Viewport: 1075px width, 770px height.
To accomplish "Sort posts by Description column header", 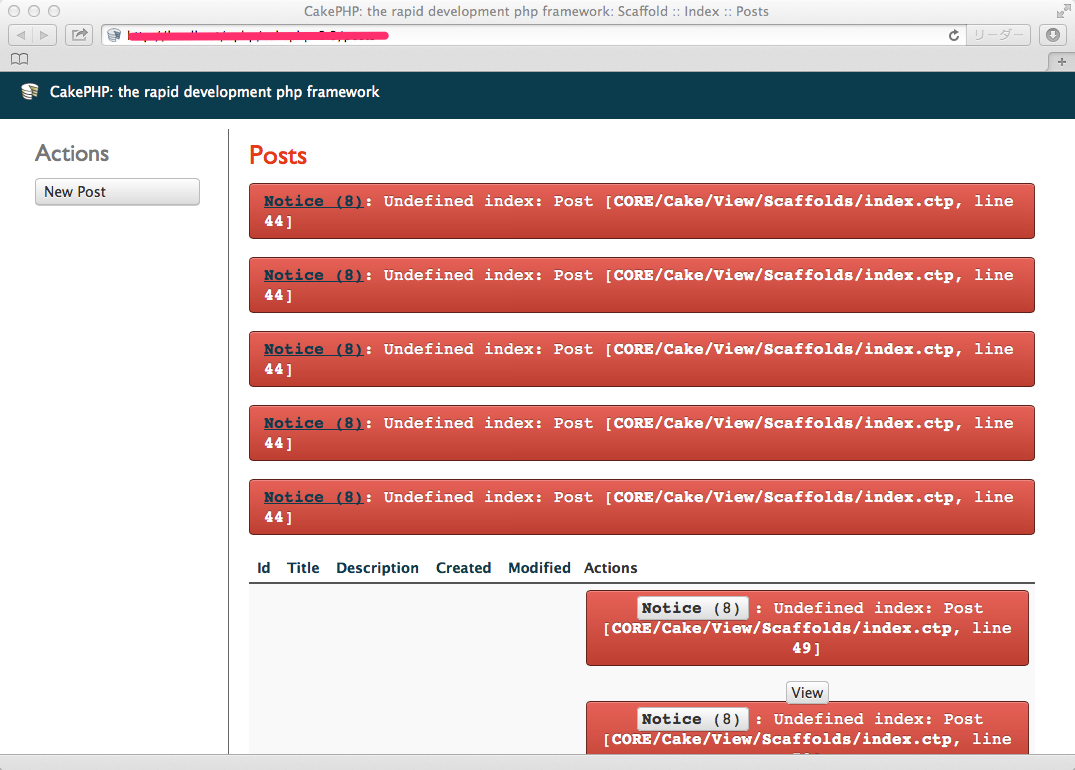I will pos(377,568).
